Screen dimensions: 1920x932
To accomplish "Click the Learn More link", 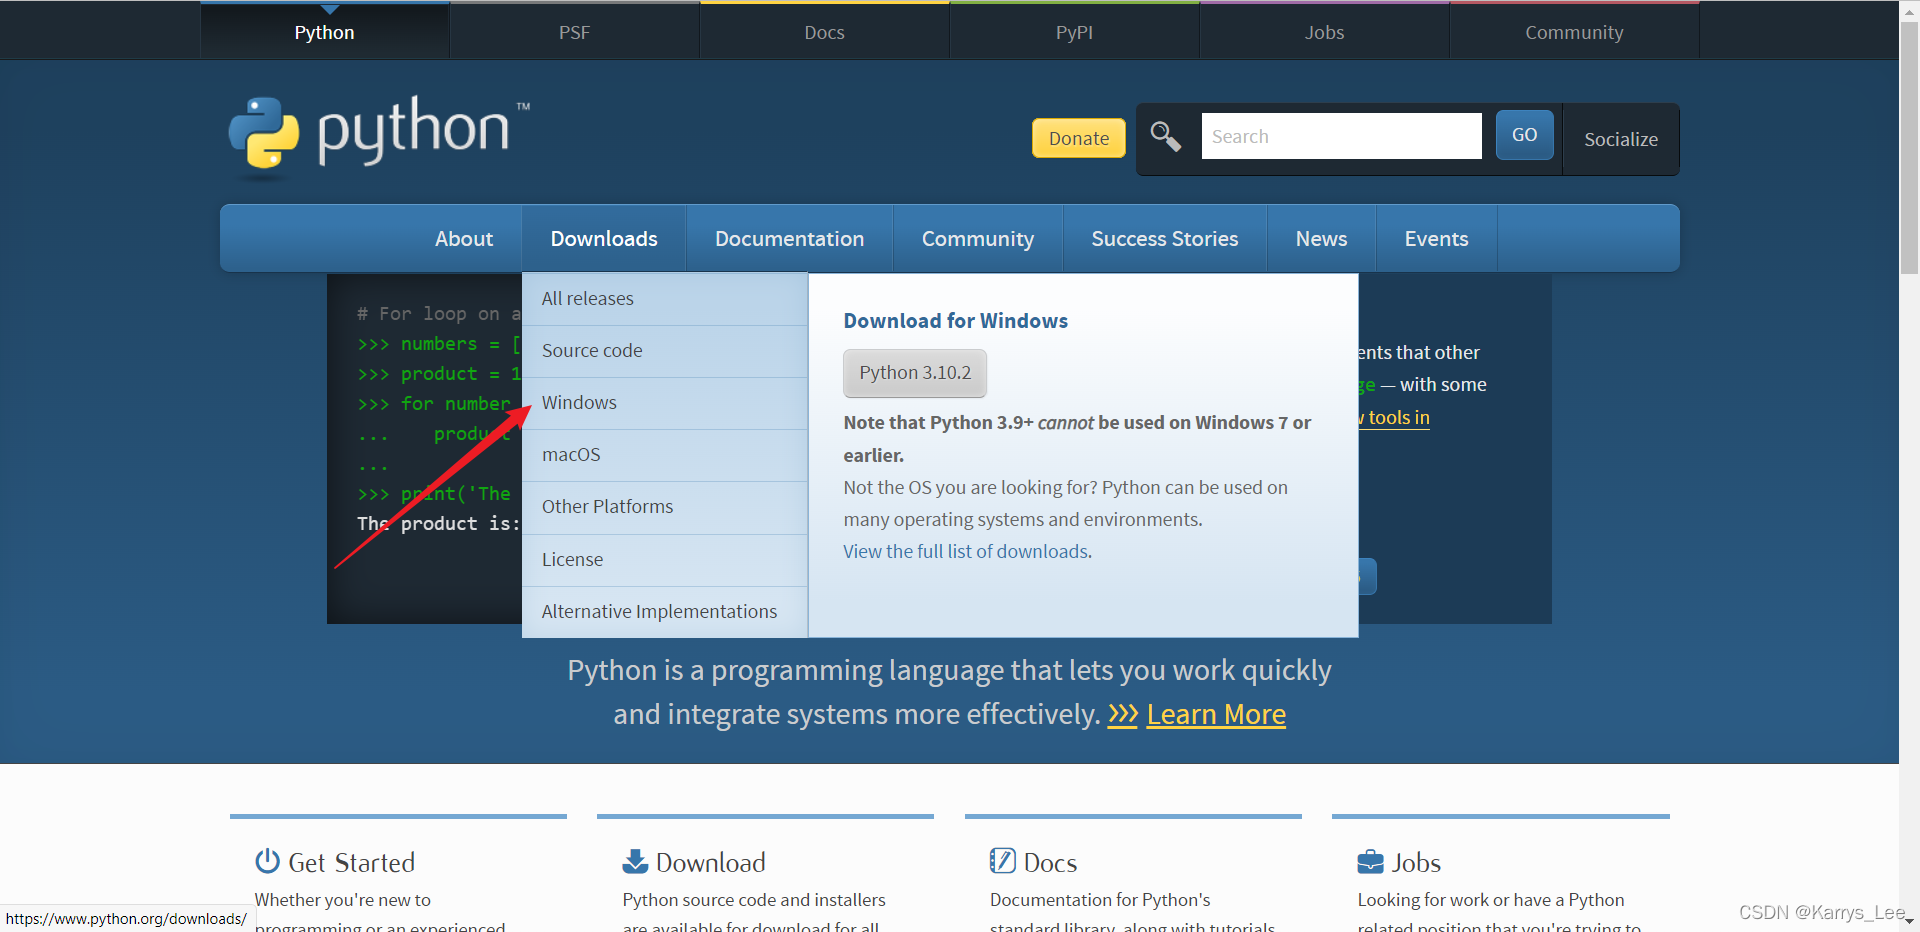I will coord(1216,715).
